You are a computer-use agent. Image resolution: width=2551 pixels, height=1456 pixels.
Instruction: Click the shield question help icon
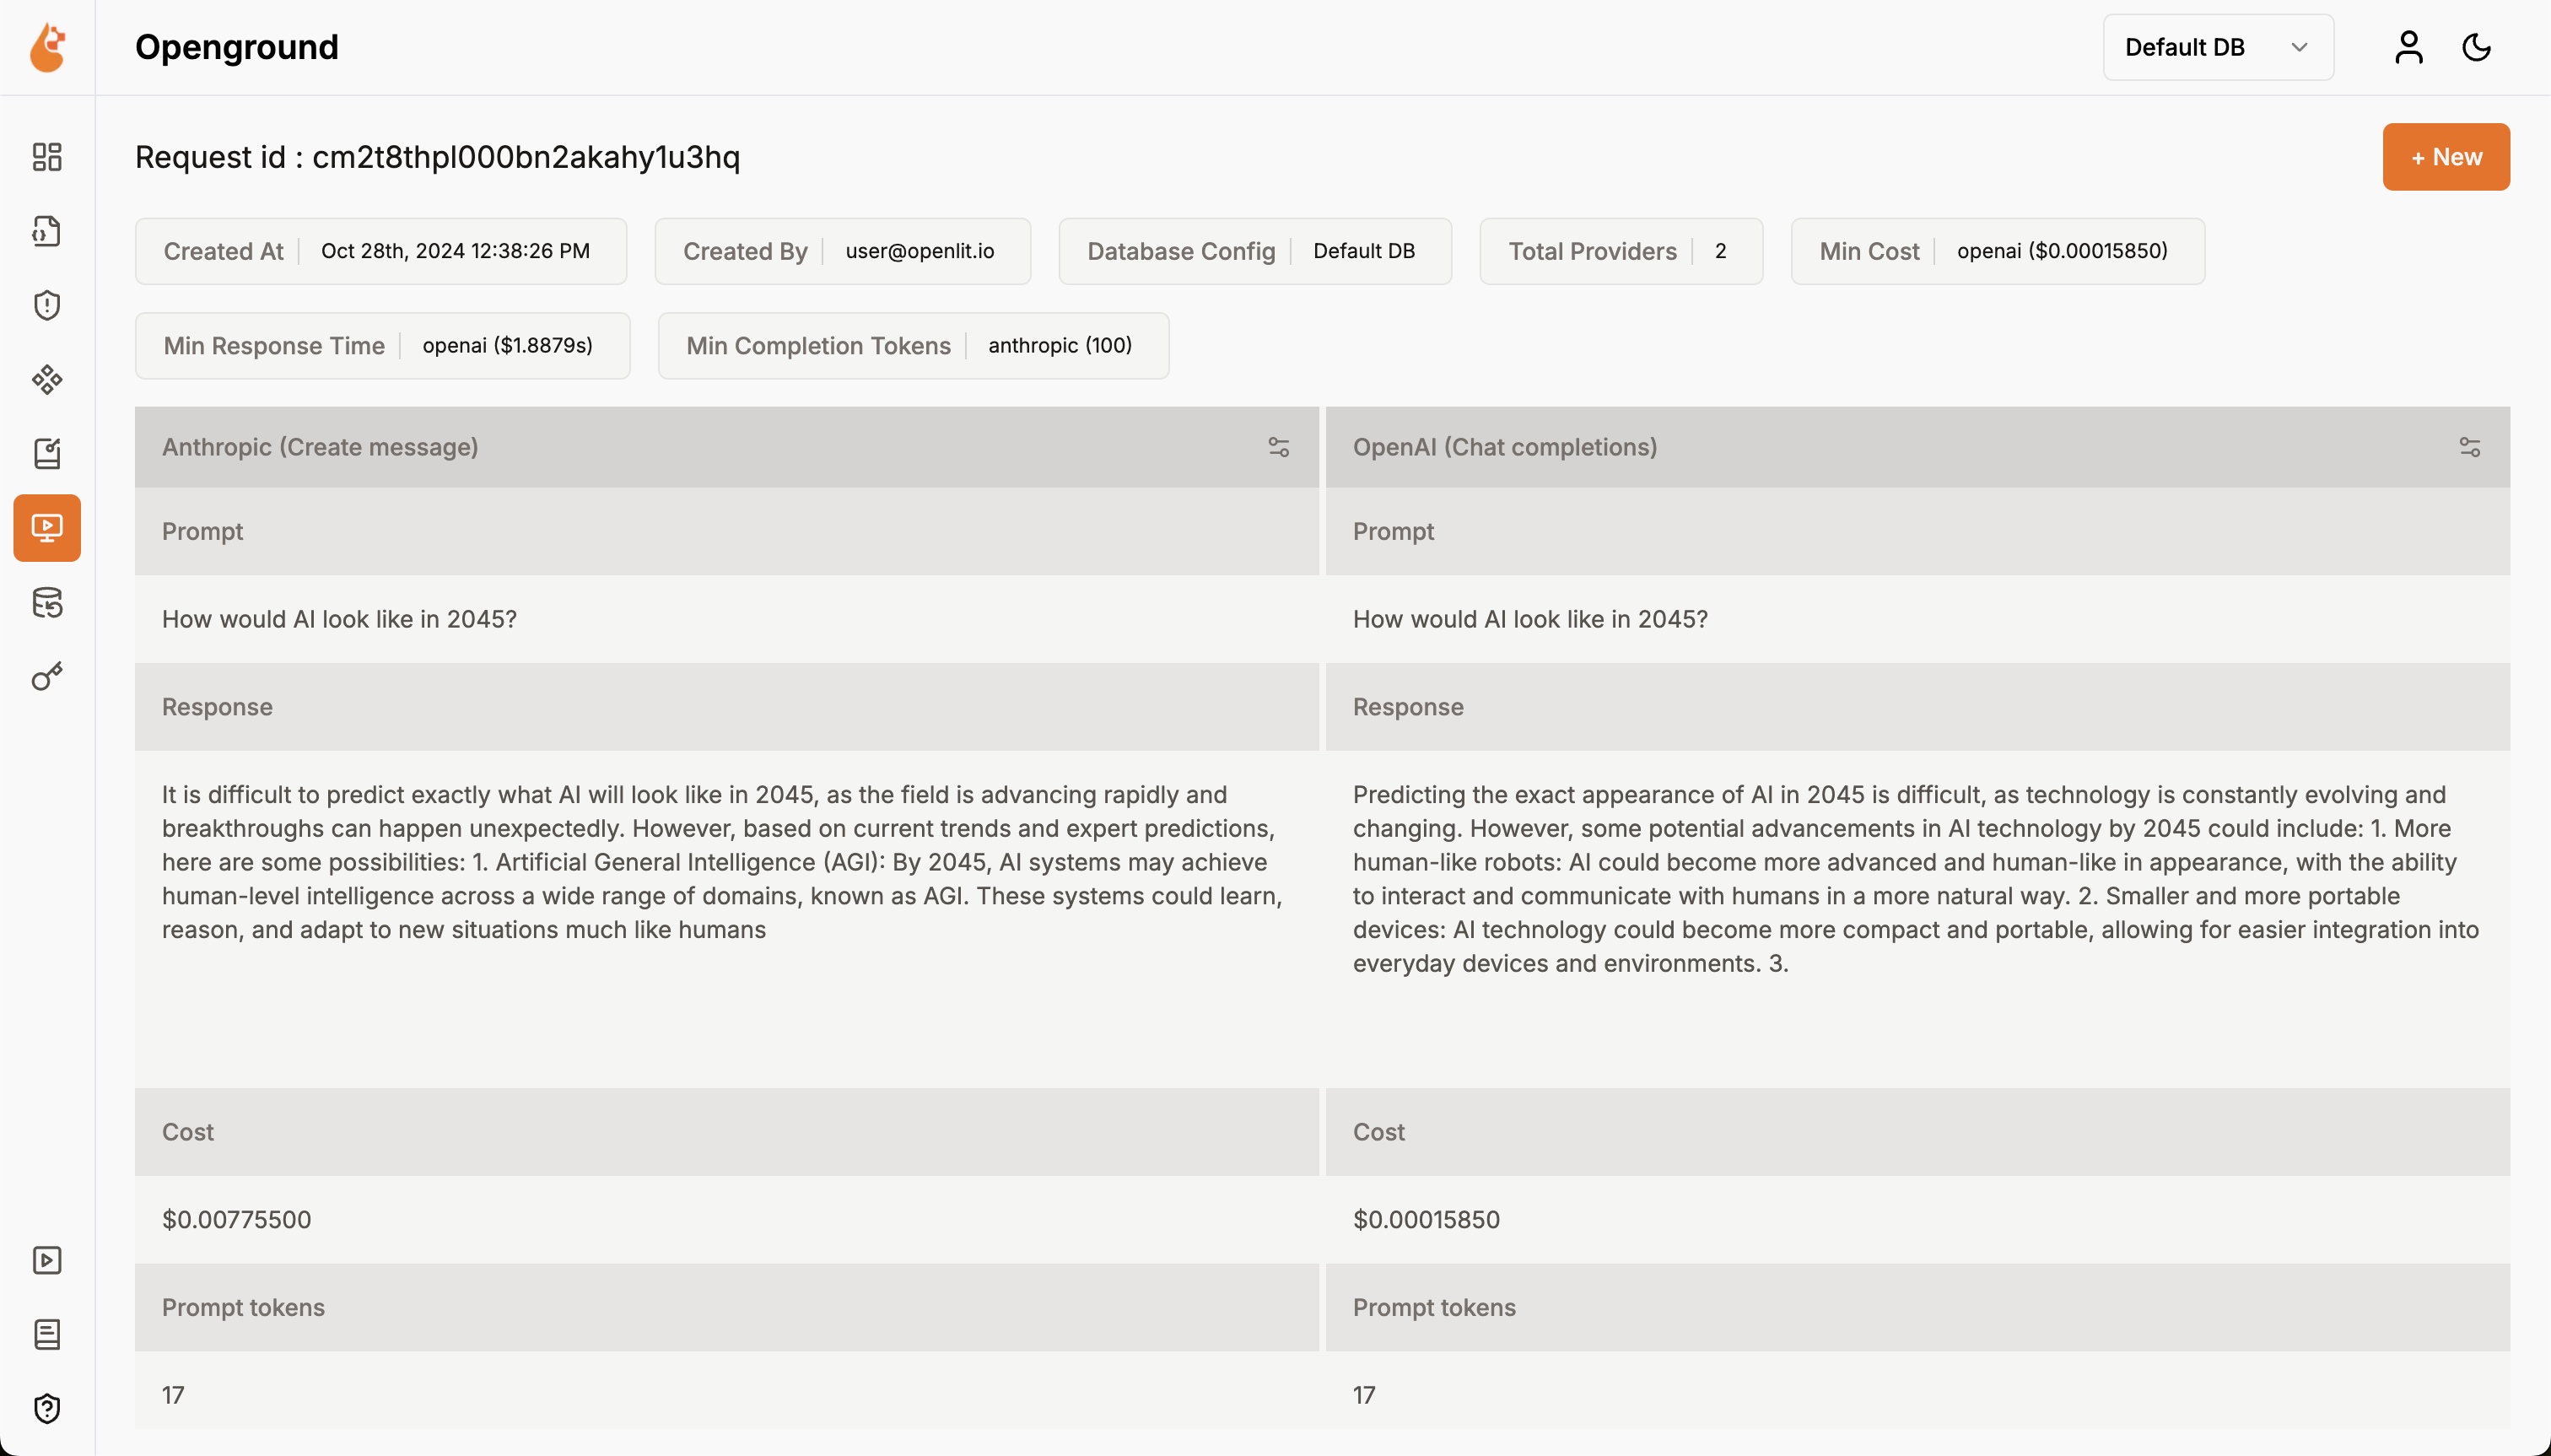point(47,1408)
